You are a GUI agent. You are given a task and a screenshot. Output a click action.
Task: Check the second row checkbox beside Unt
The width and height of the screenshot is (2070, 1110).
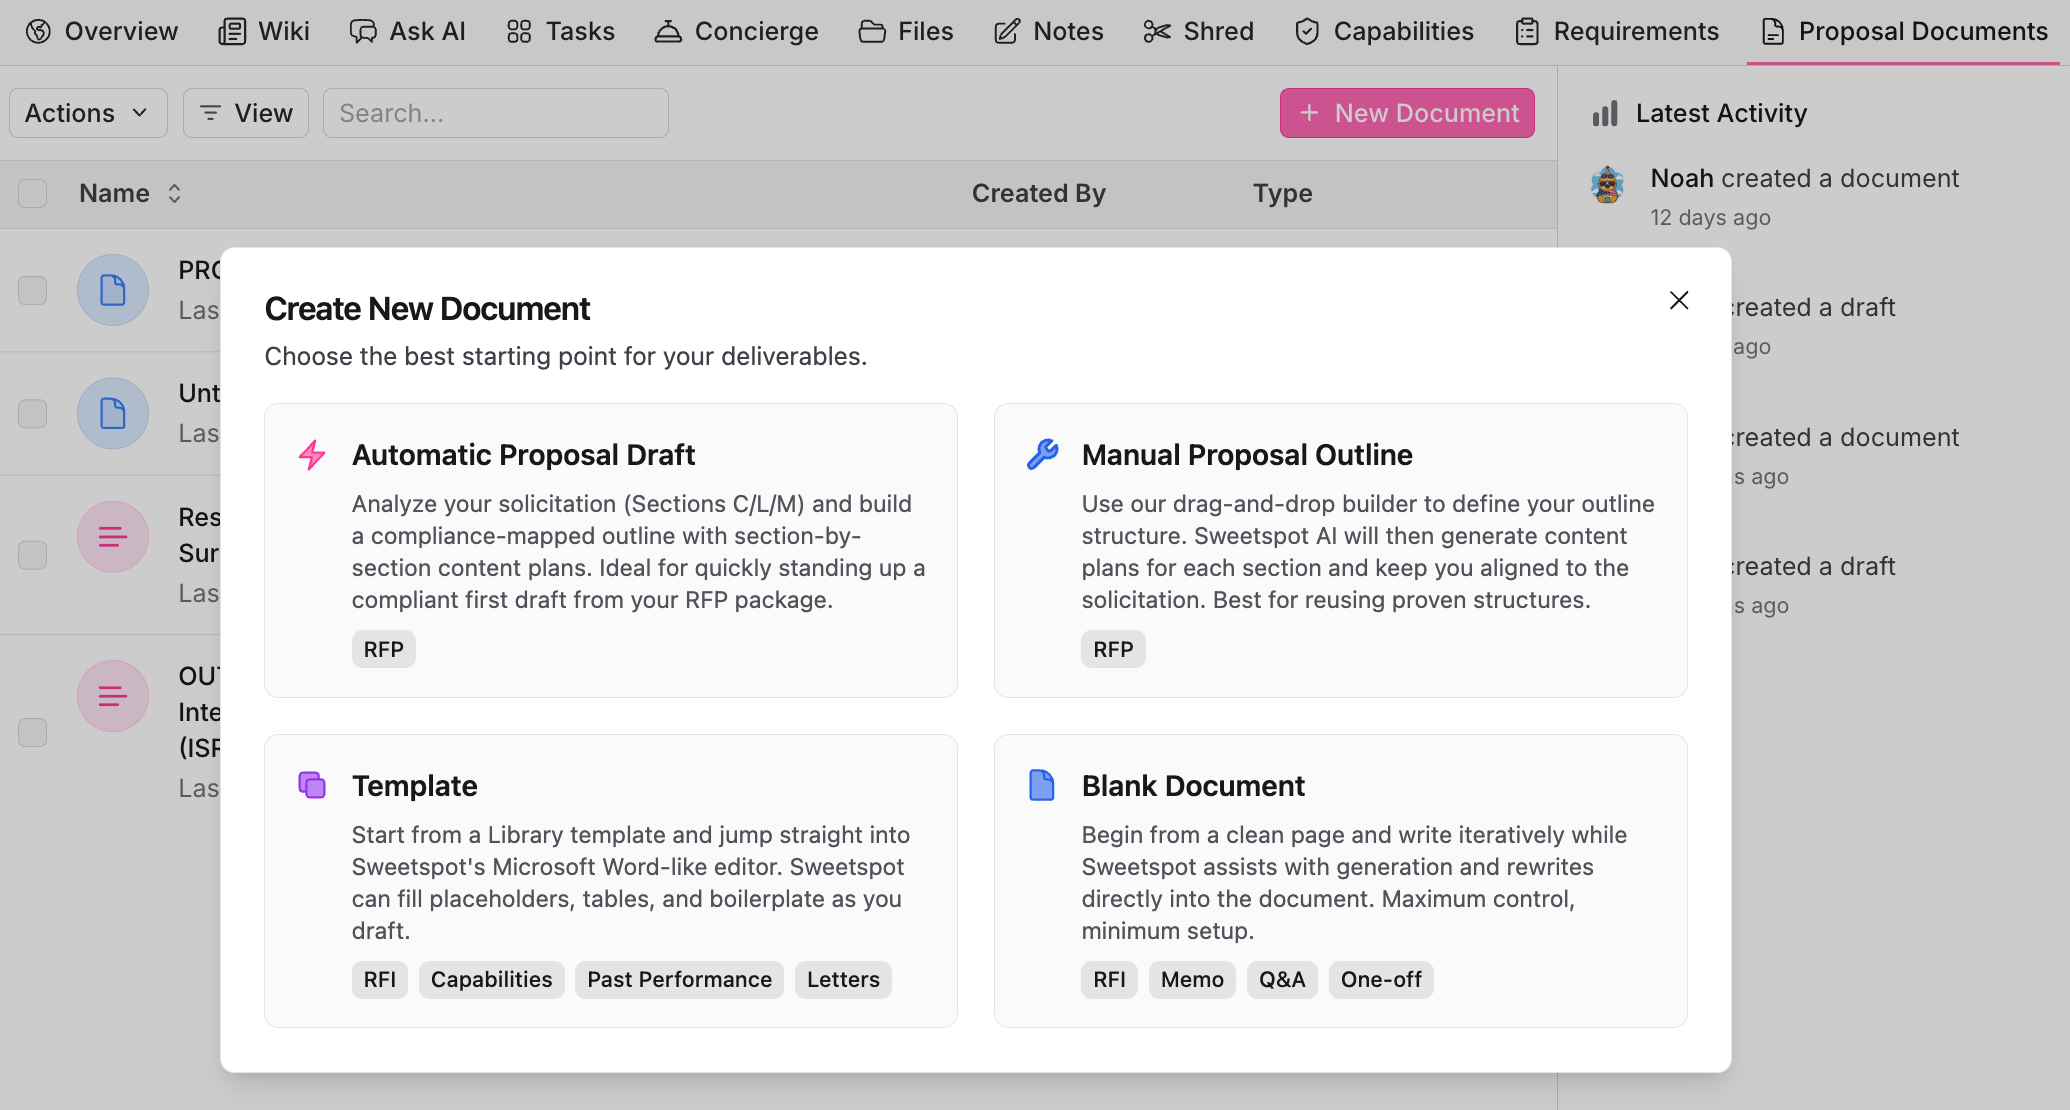pos(33,413)
